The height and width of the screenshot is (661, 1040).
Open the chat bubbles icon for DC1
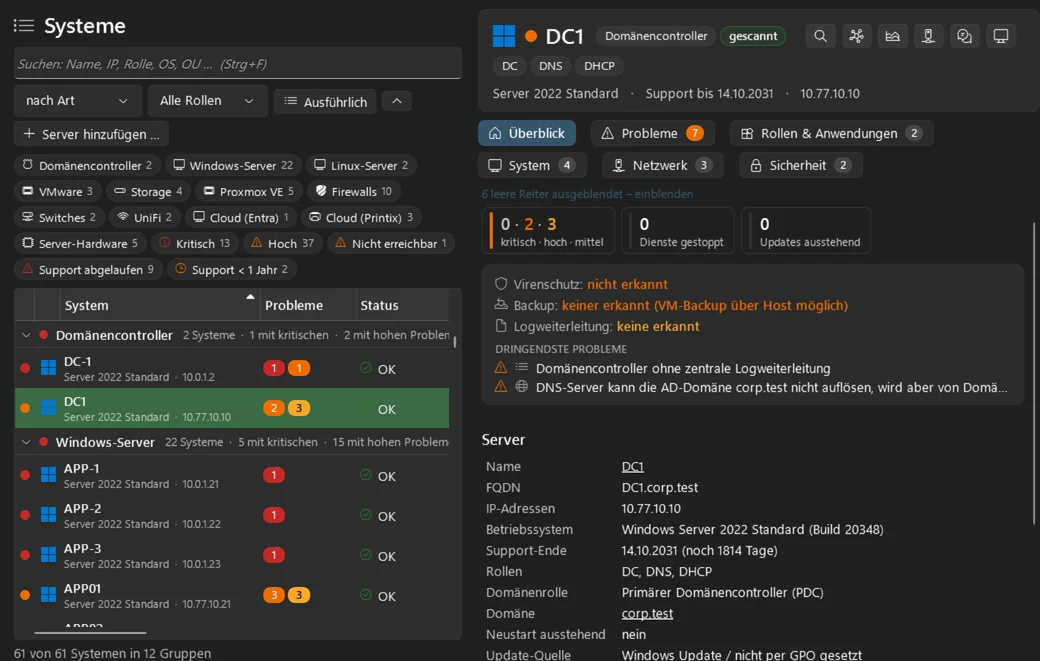964,36
